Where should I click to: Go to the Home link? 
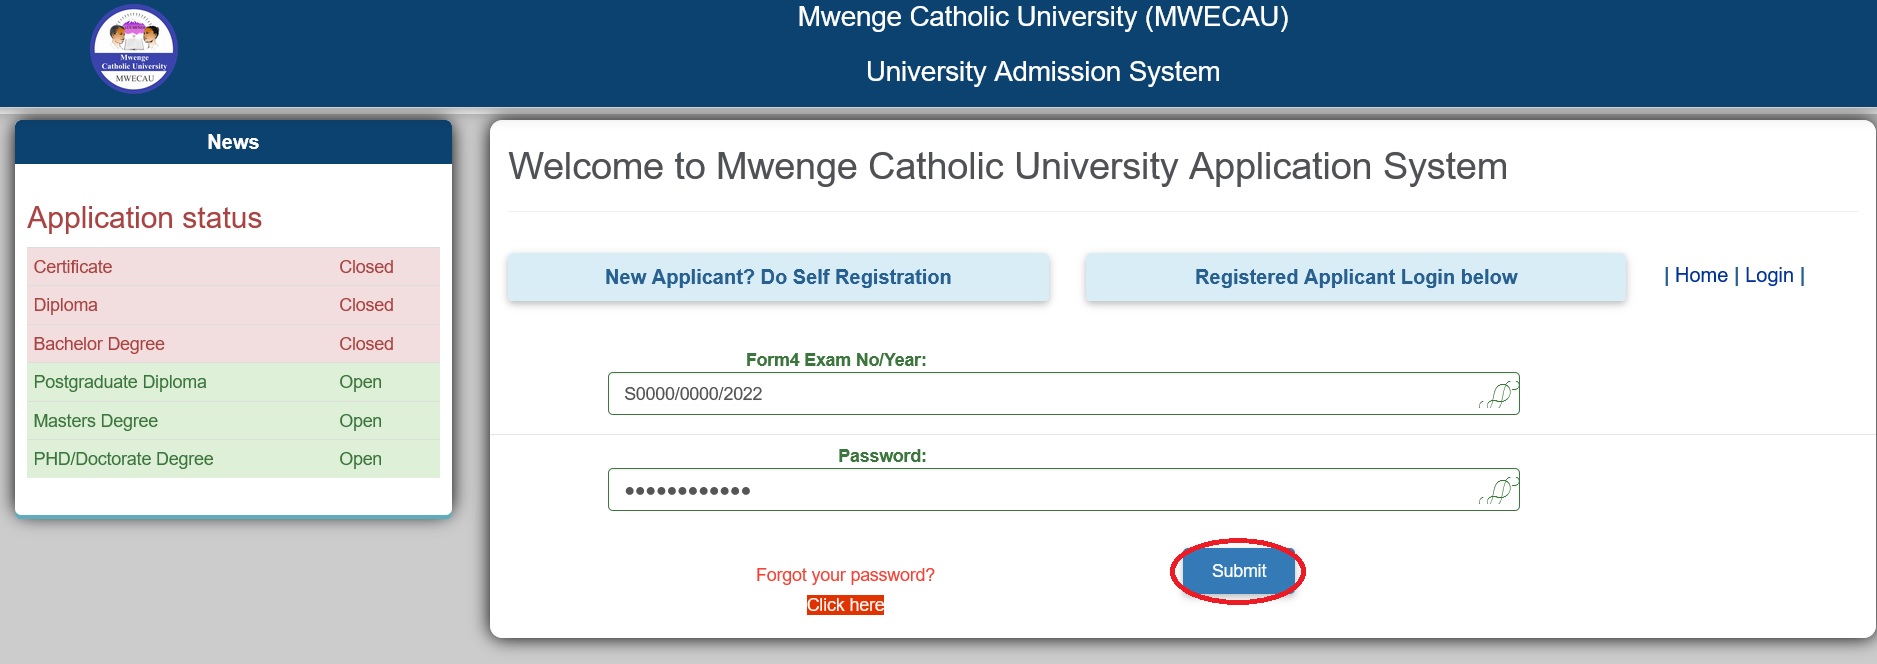[1701, 275]
